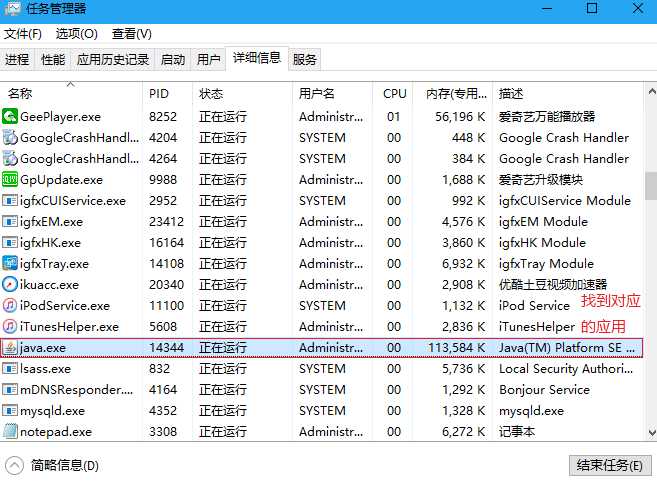Click memory value 113,584 K

point(456,348)
